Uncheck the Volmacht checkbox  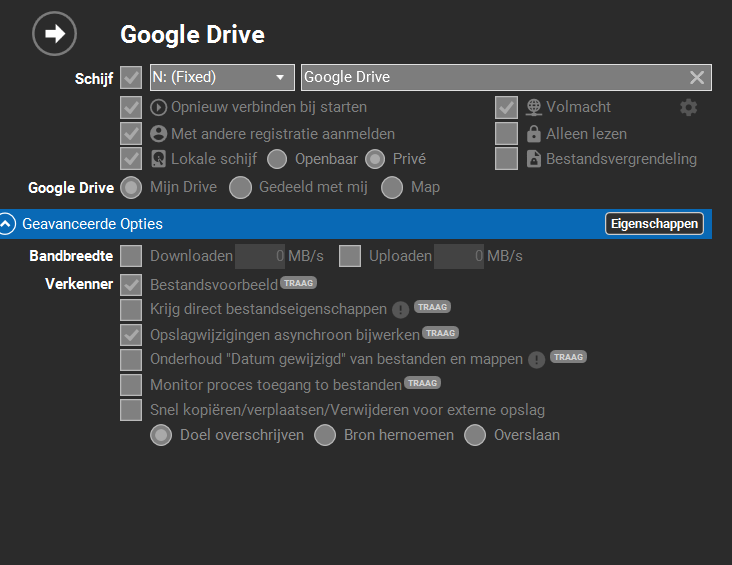coord(507,107)
